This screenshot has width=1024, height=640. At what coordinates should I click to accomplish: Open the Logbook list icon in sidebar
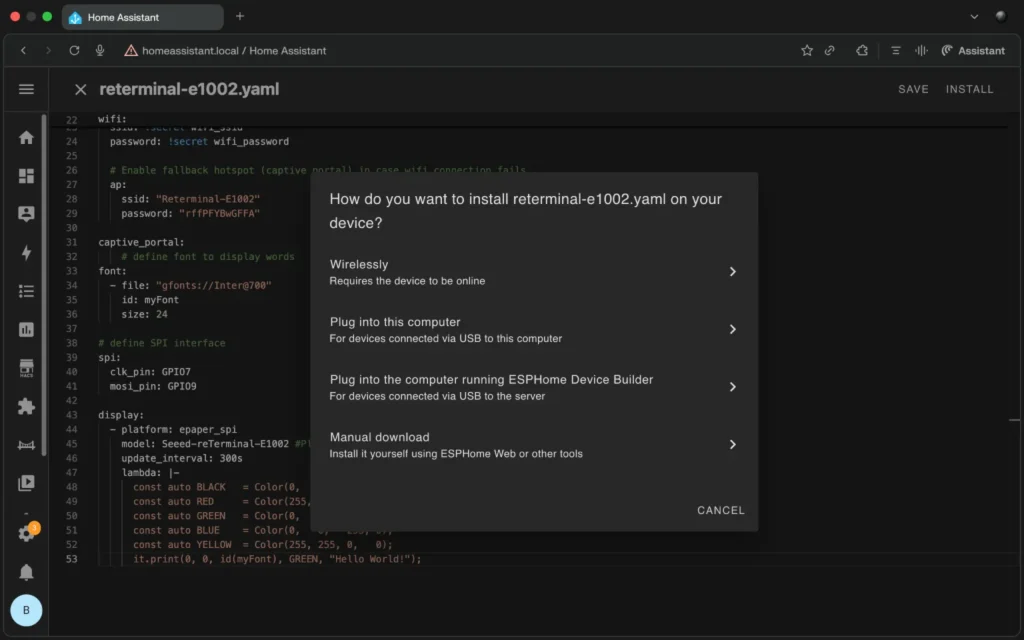[26, 291]
